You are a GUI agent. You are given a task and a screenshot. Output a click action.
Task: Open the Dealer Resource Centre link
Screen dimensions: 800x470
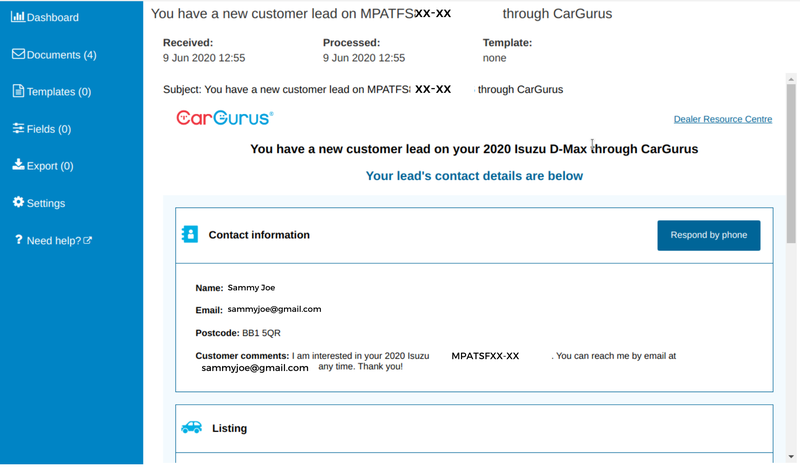pyautogui.click(x=722, y=119)
